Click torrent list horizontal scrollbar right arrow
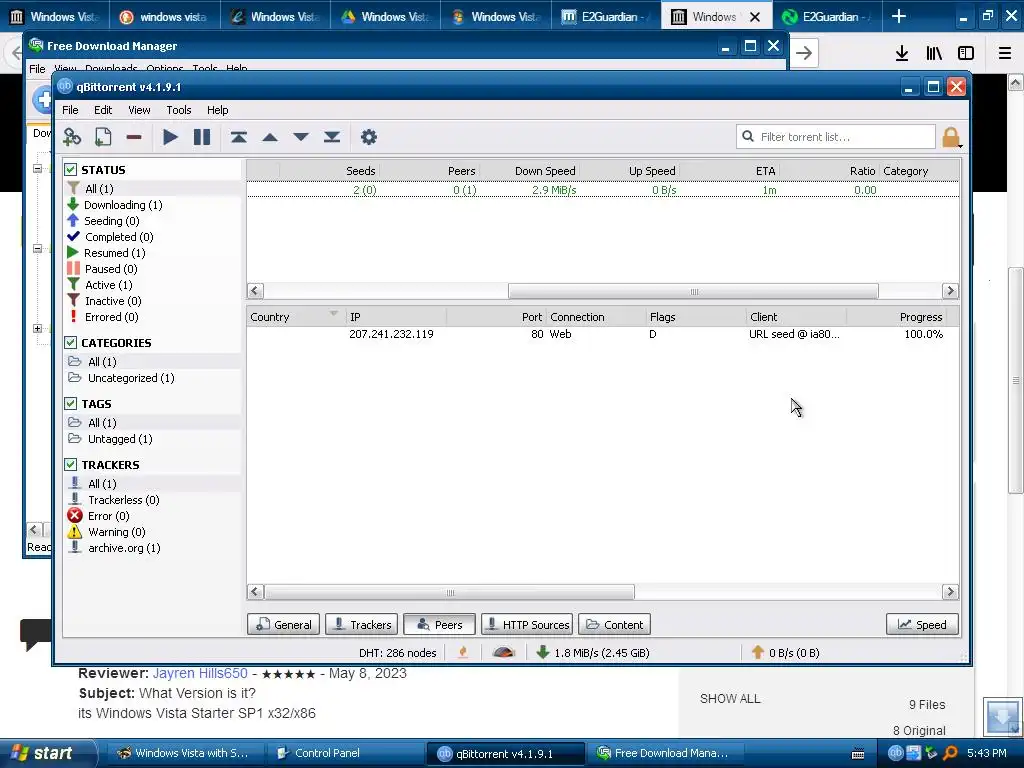This screenshot has height=768, width=1024. [x=950, y=291]
